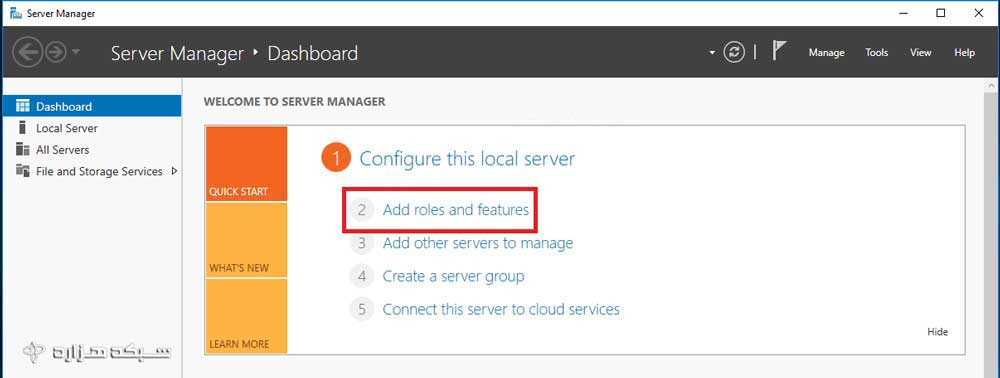Refresh the Server Manager dashboard

click(734, 52)
